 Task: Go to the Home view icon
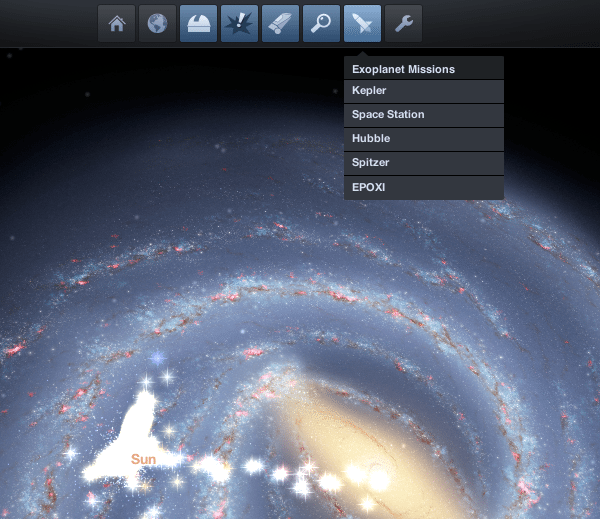point(117,24)
